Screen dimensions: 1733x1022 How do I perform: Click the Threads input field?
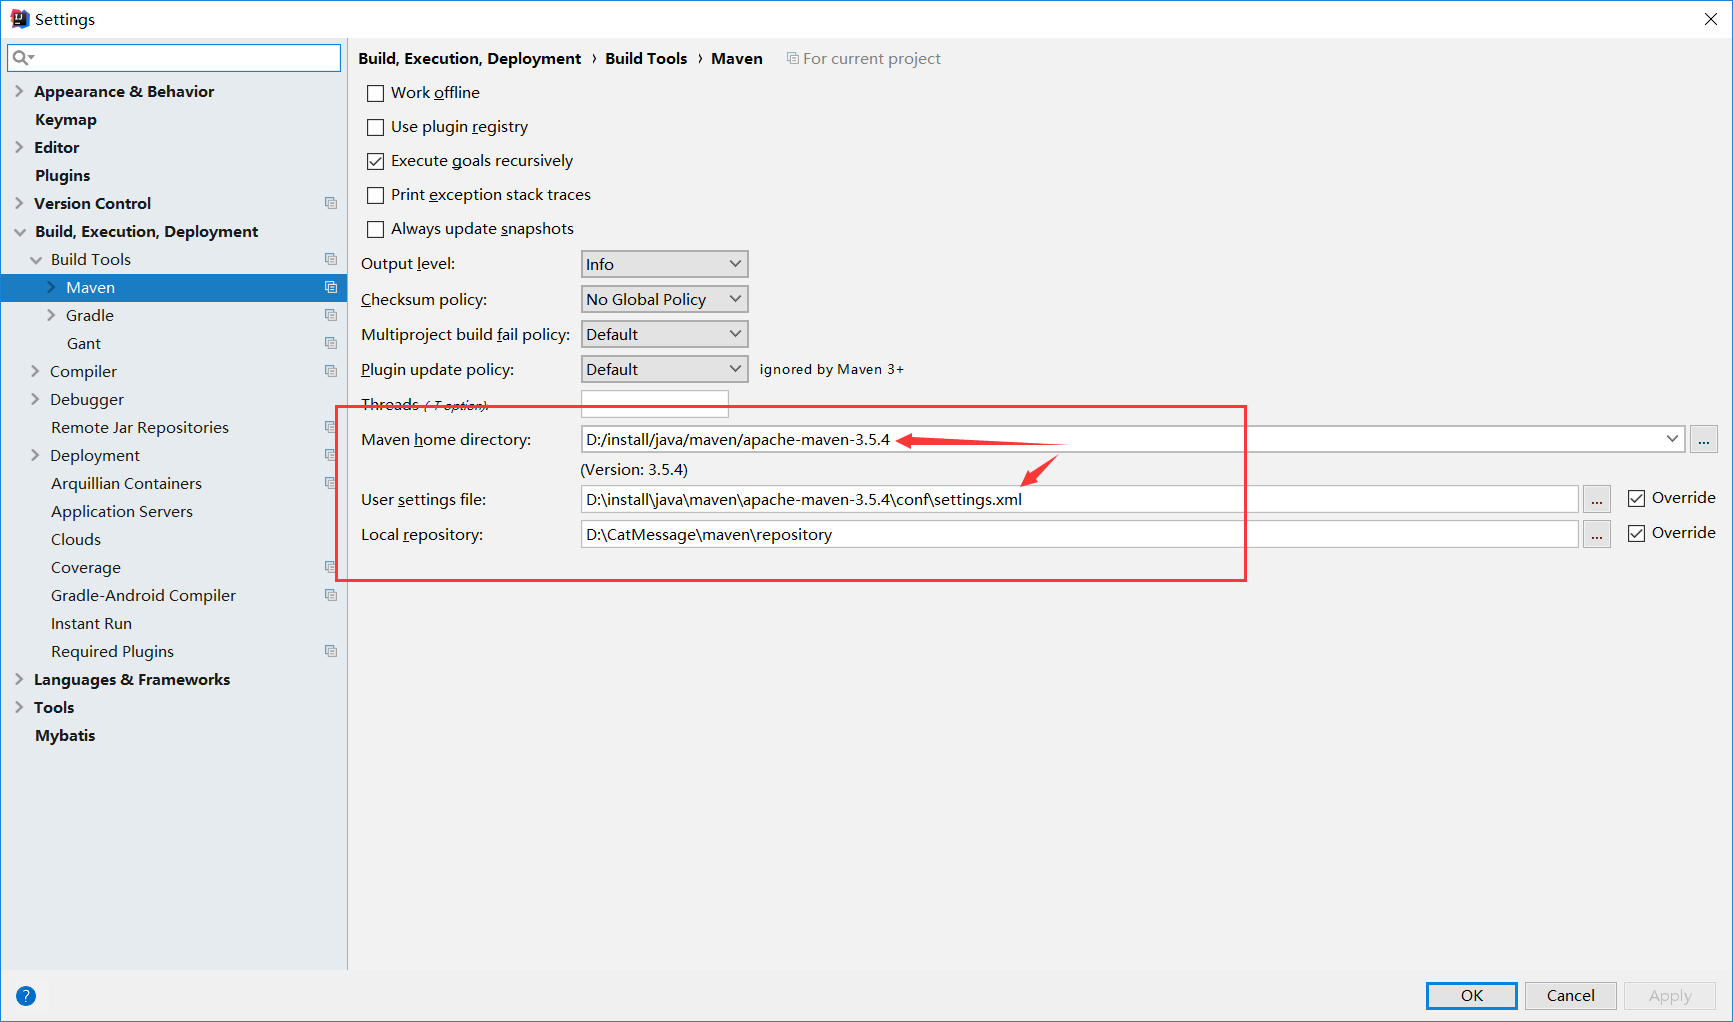coord(655,403)
